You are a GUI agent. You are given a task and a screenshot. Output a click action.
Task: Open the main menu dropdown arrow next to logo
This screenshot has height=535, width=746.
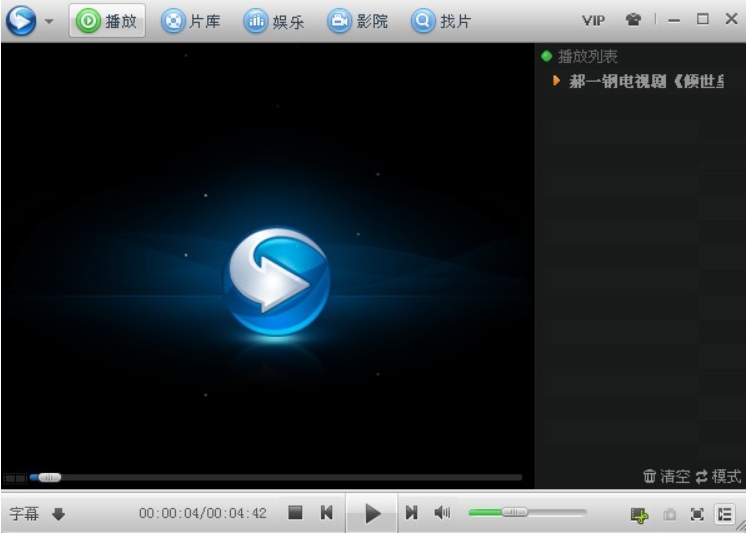[48, 21]
